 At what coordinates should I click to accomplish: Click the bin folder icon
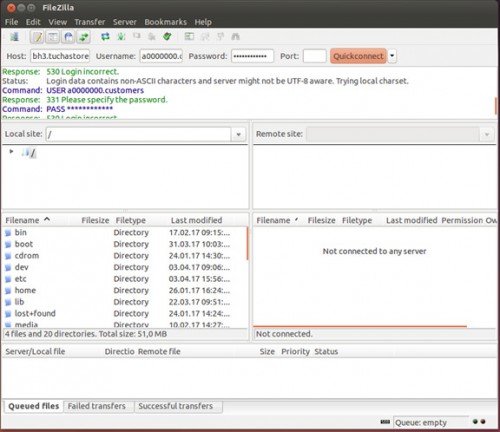tap(8, 233)
